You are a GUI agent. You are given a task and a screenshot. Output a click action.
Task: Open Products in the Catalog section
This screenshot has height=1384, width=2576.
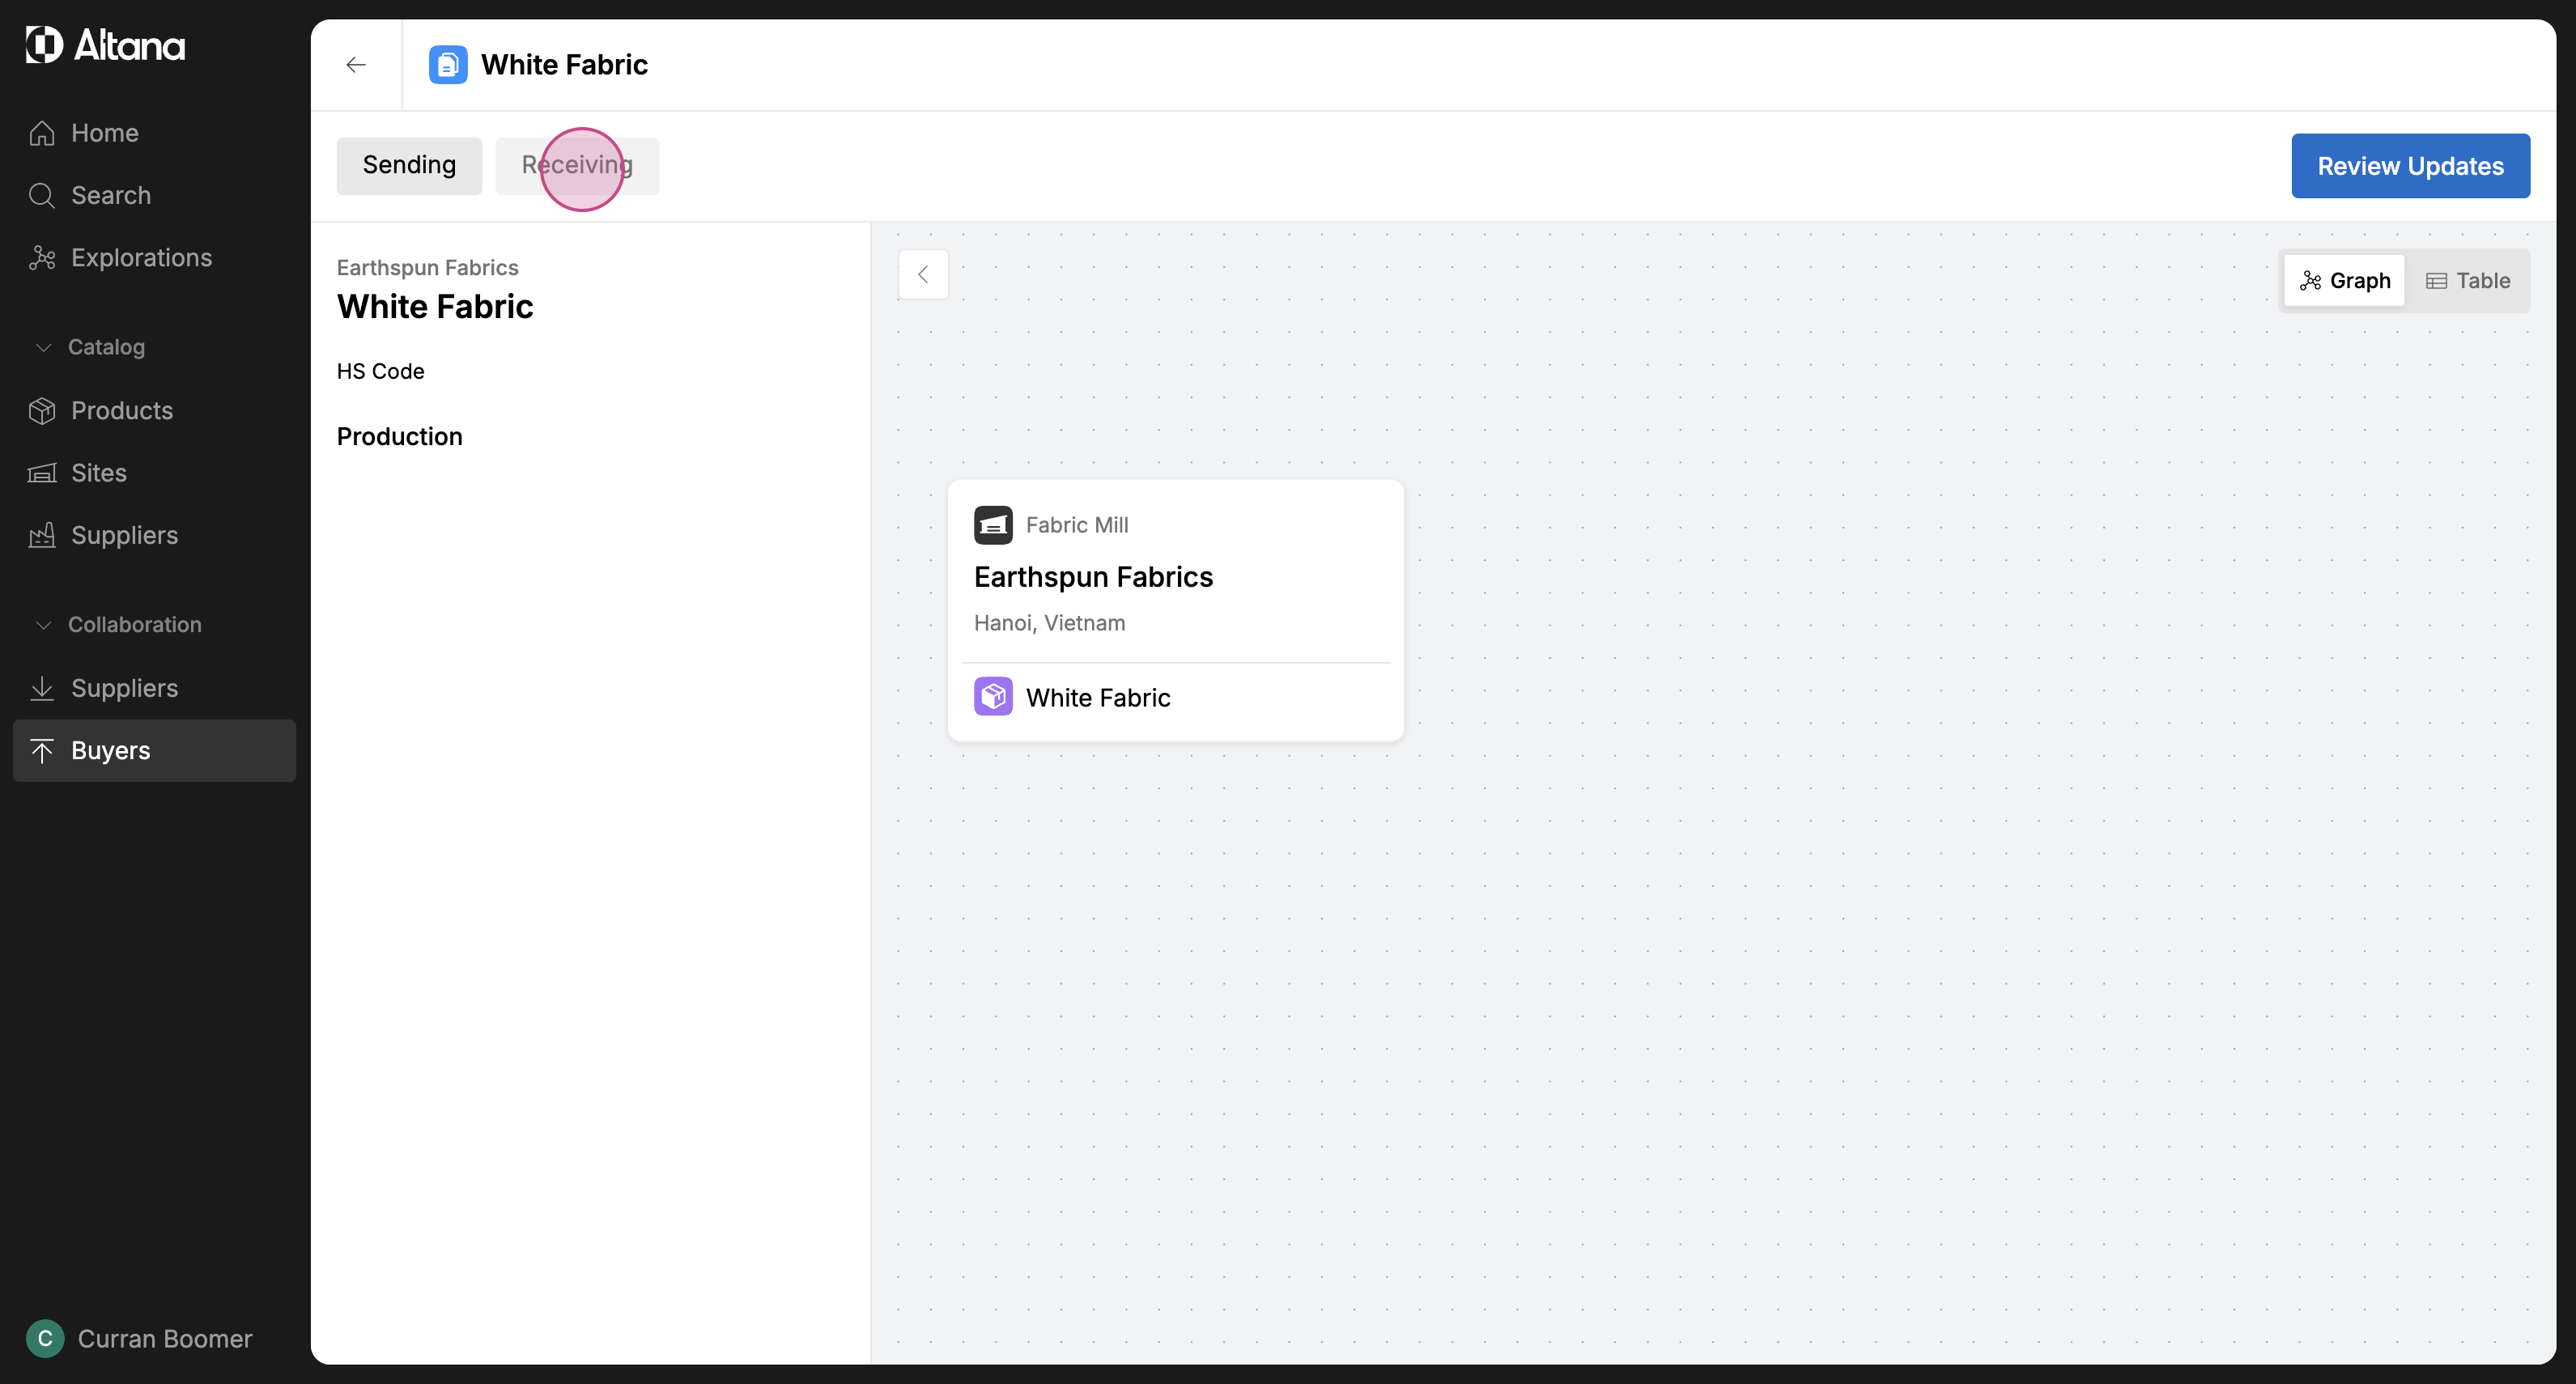coord(121,411)
